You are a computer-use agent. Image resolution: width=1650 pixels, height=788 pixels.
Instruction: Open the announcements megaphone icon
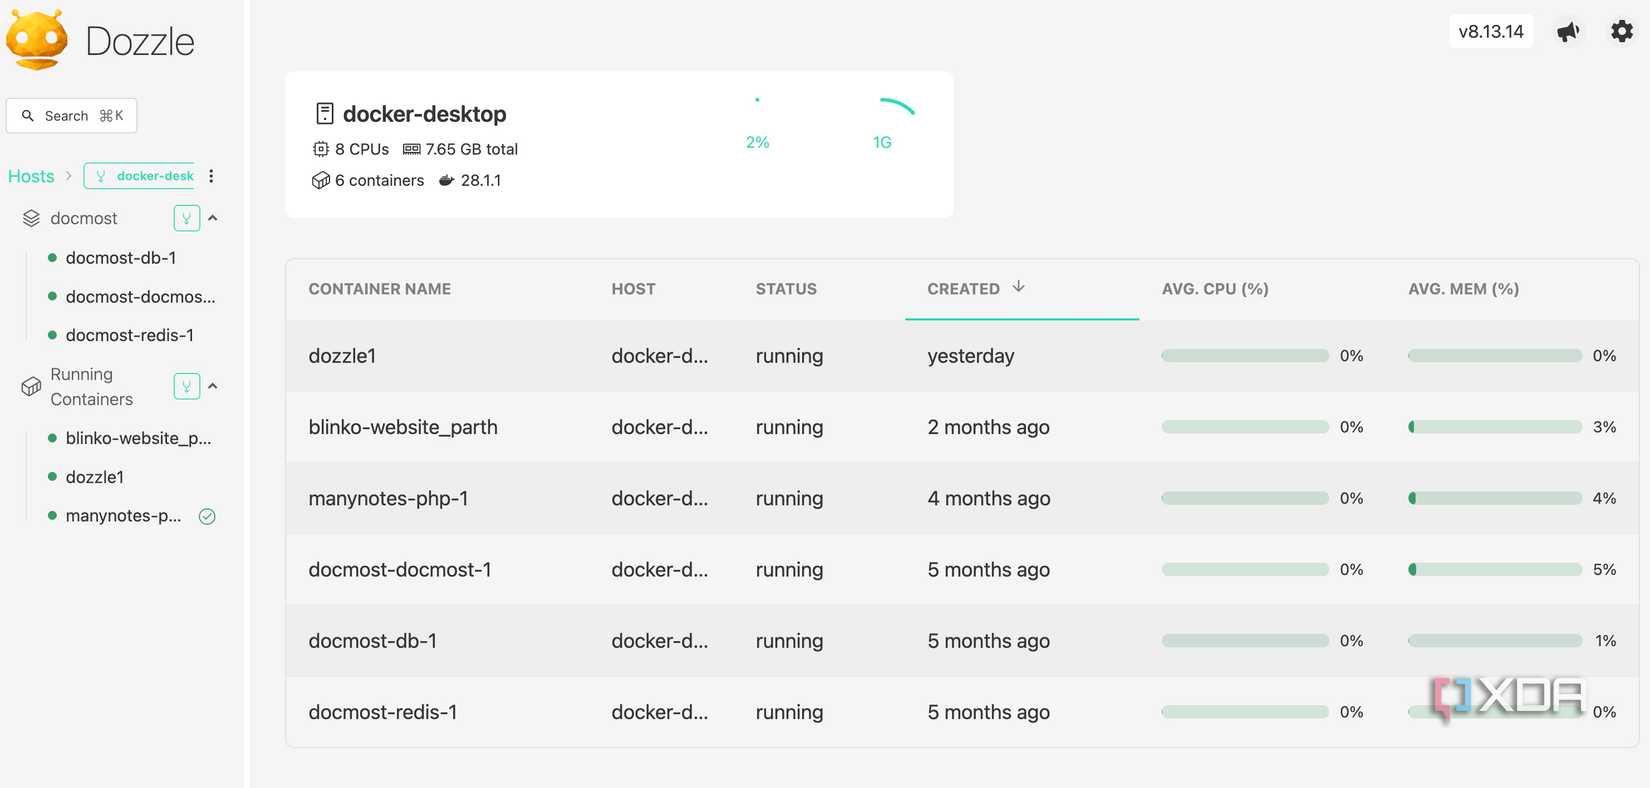pyautogui.click(x=1568, y=32)
